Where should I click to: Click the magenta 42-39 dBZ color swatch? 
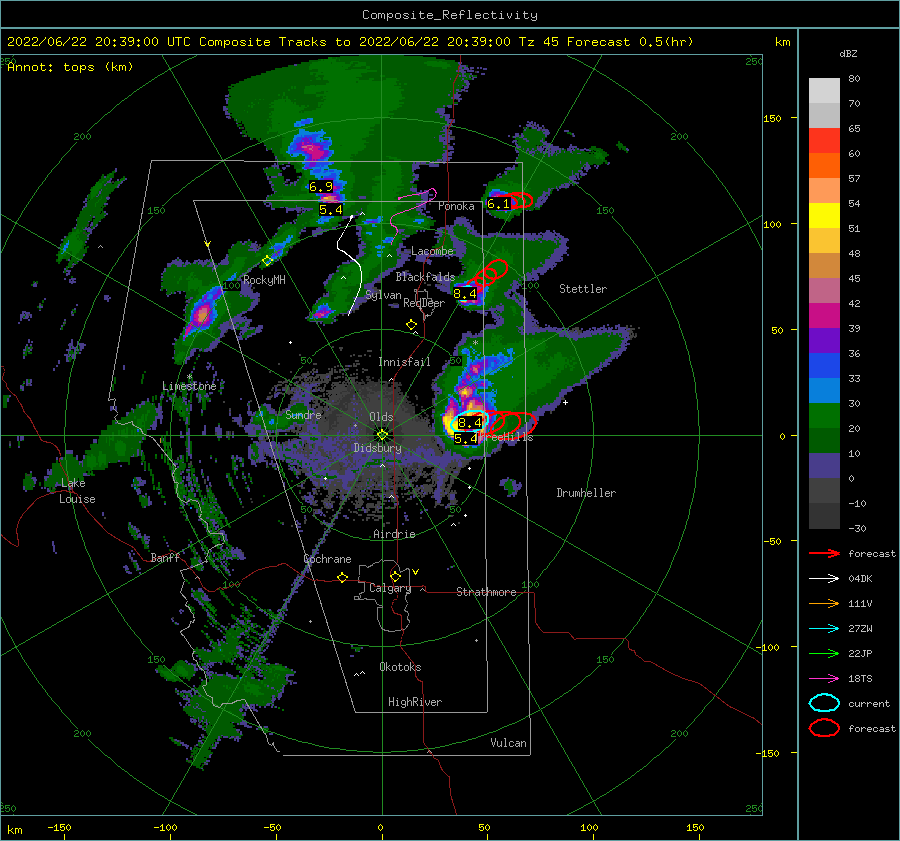tap(824, 316)
